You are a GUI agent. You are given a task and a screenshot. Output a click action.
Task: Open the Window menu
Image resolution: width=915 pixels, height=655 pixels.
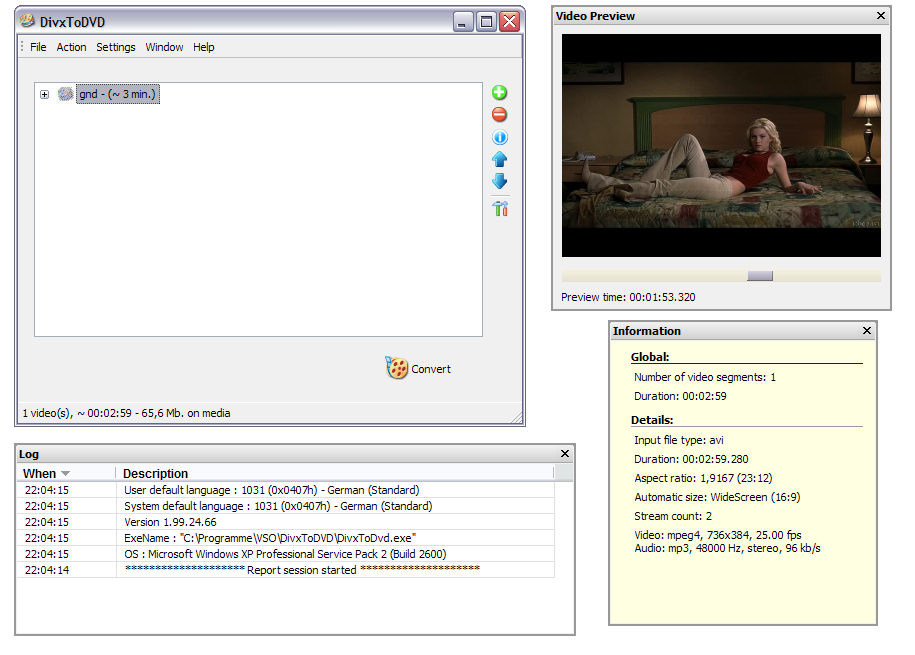pyautogui.click(x=164, y=47)
